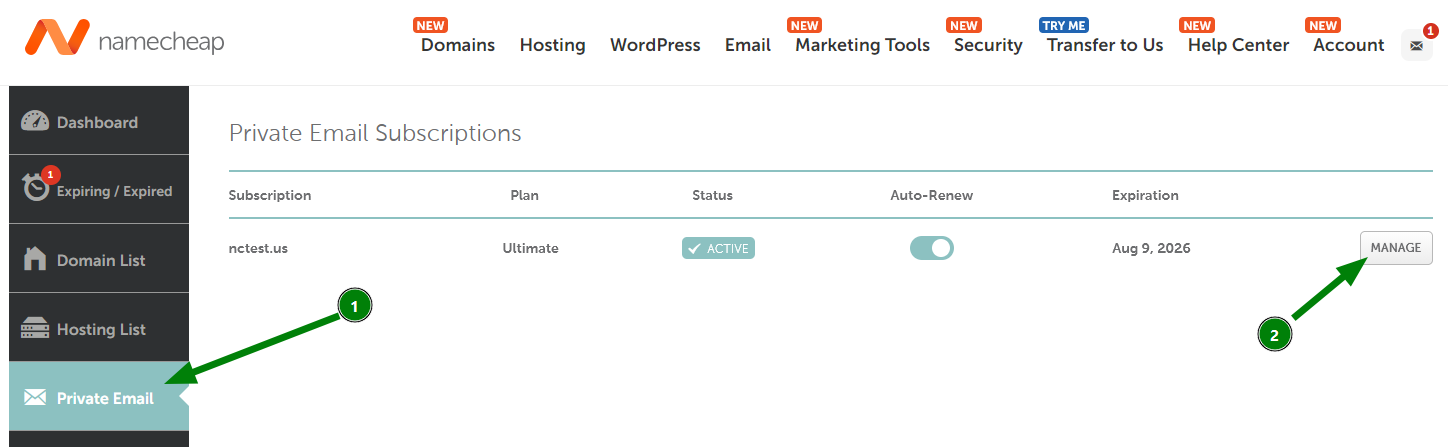Click the Private Email envelope icon
This screenshot has width=1448, height=447.
(x=35, y=398)
